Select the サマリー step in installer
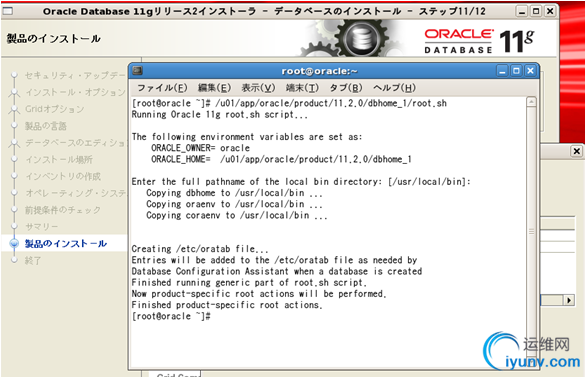 [x=41, y=227]
